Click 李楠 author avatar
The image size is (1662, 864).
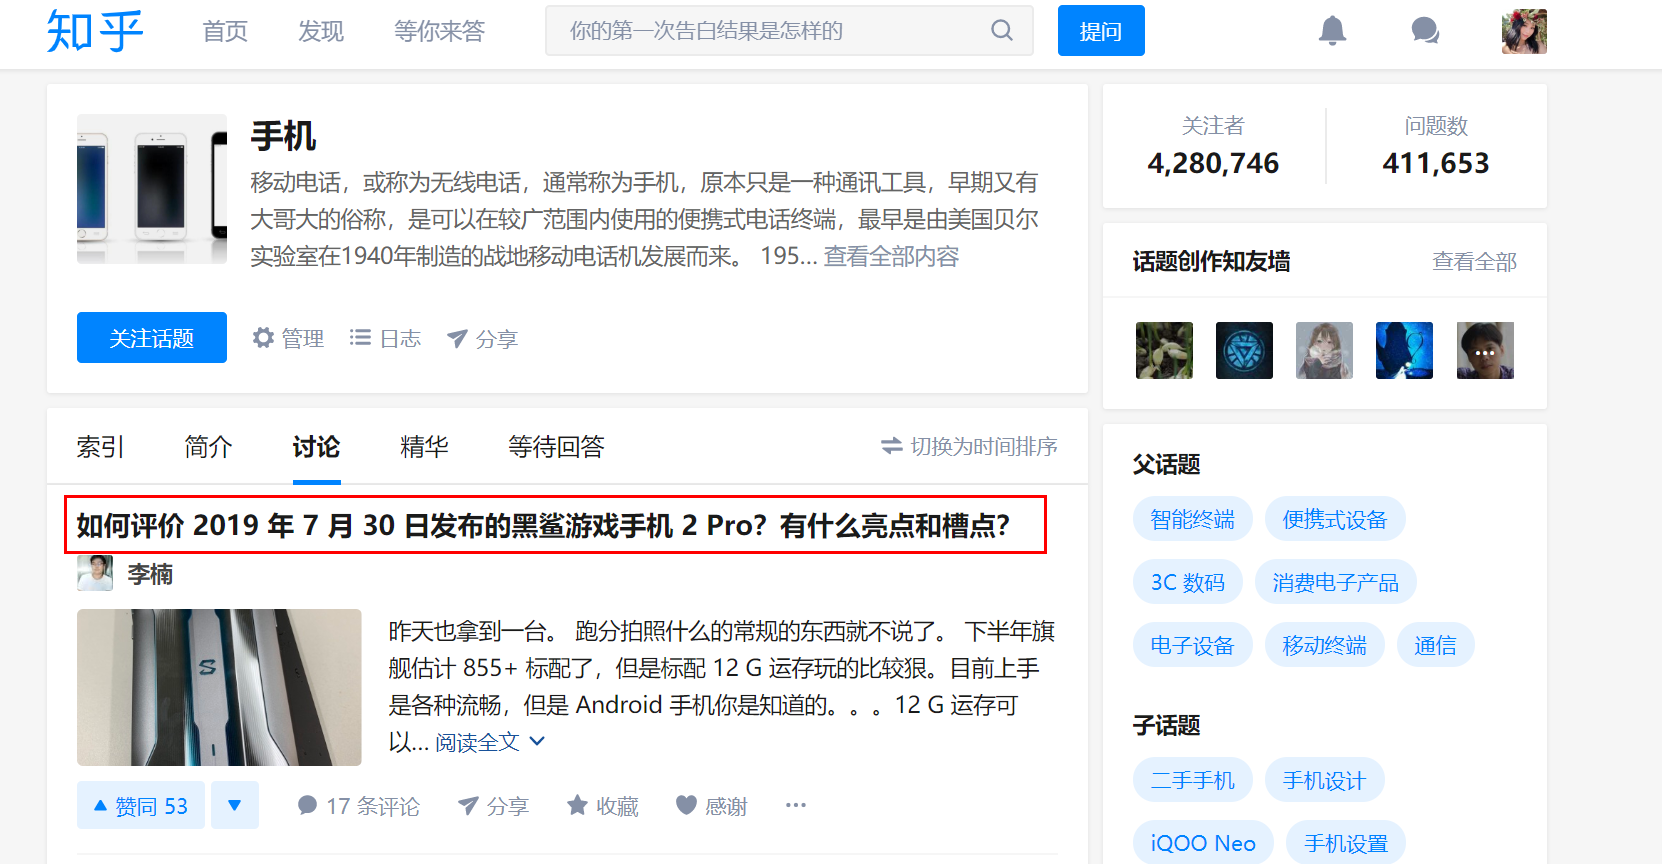(95, 574)
